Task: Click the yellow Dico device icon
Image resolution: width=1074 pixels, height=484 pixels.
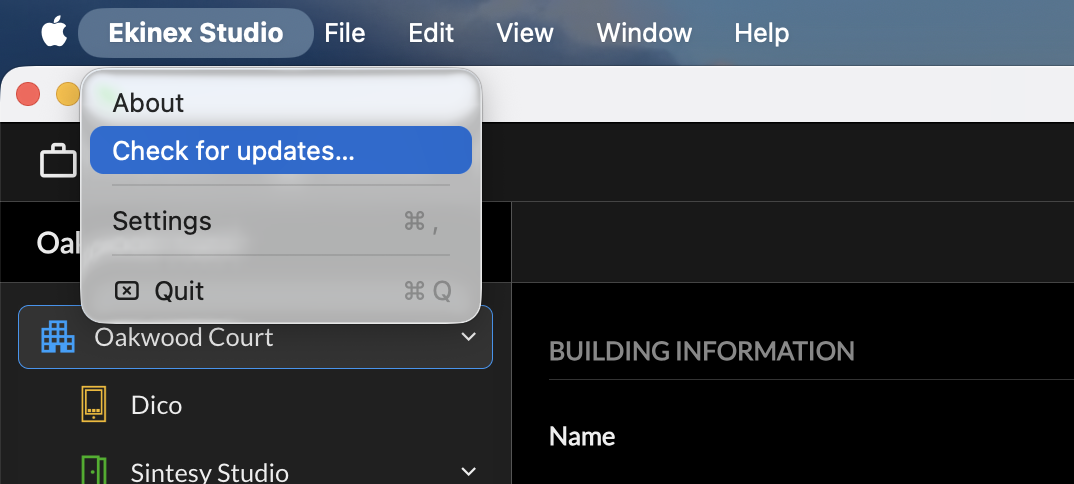Action: point(94,404)
